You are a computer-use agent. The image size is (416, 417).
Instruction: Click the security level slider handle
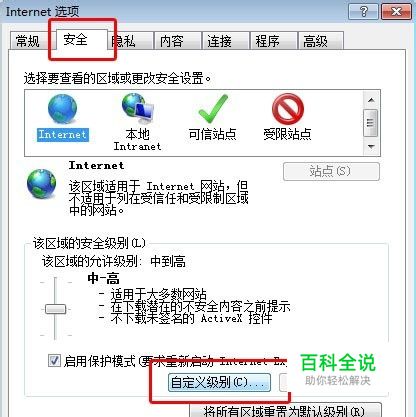coord(55,309)
